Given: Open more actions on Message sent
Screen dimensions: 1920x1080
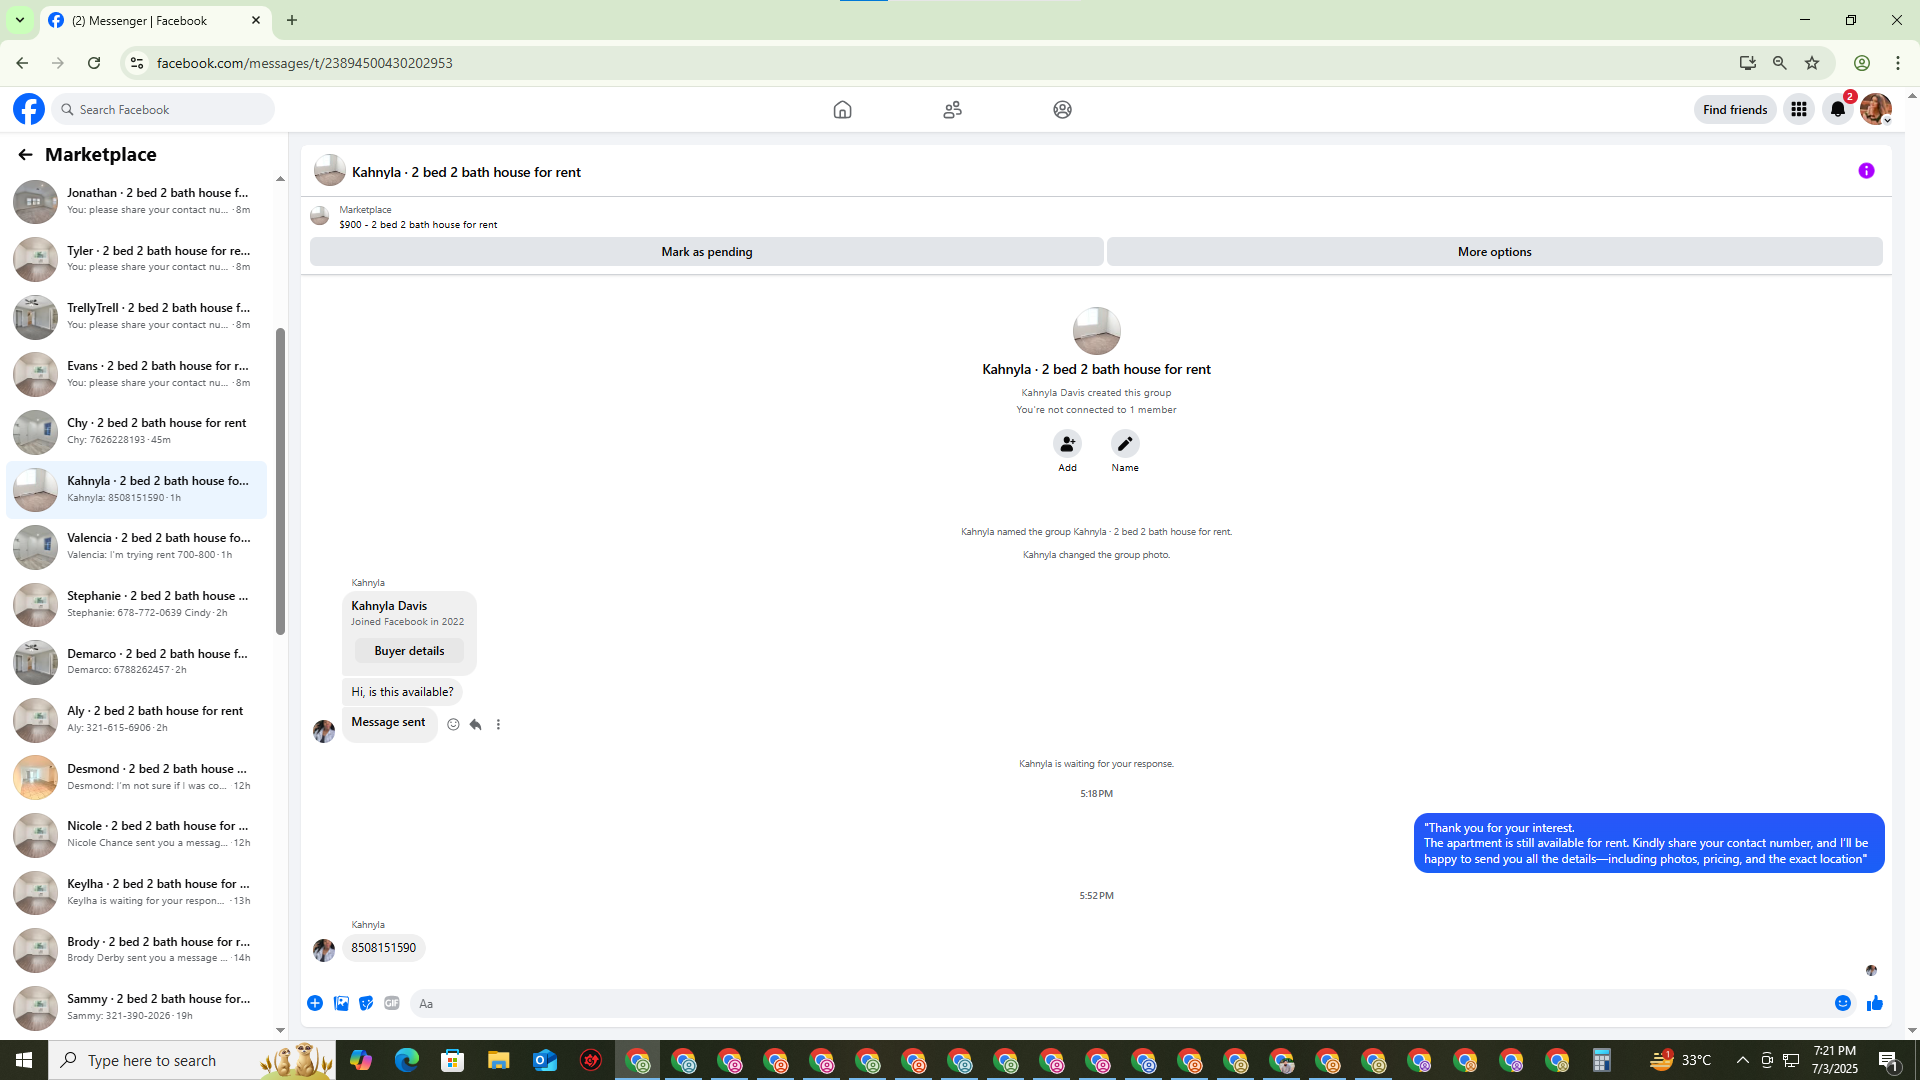Looking at the screenshot, I should 498,724.
